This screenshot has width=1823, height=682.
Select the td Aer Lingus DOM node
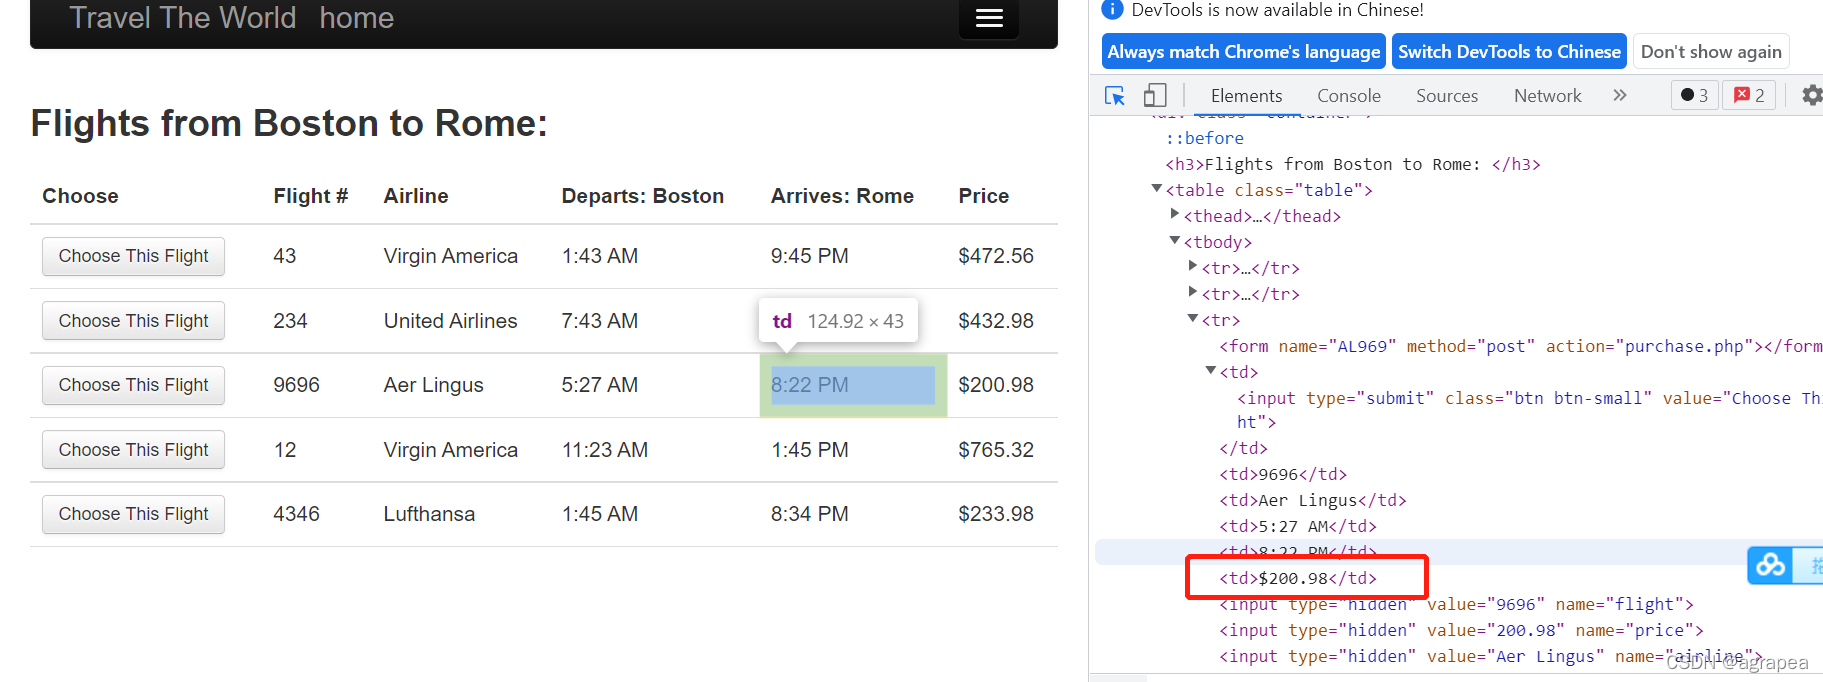[1313, 500]
